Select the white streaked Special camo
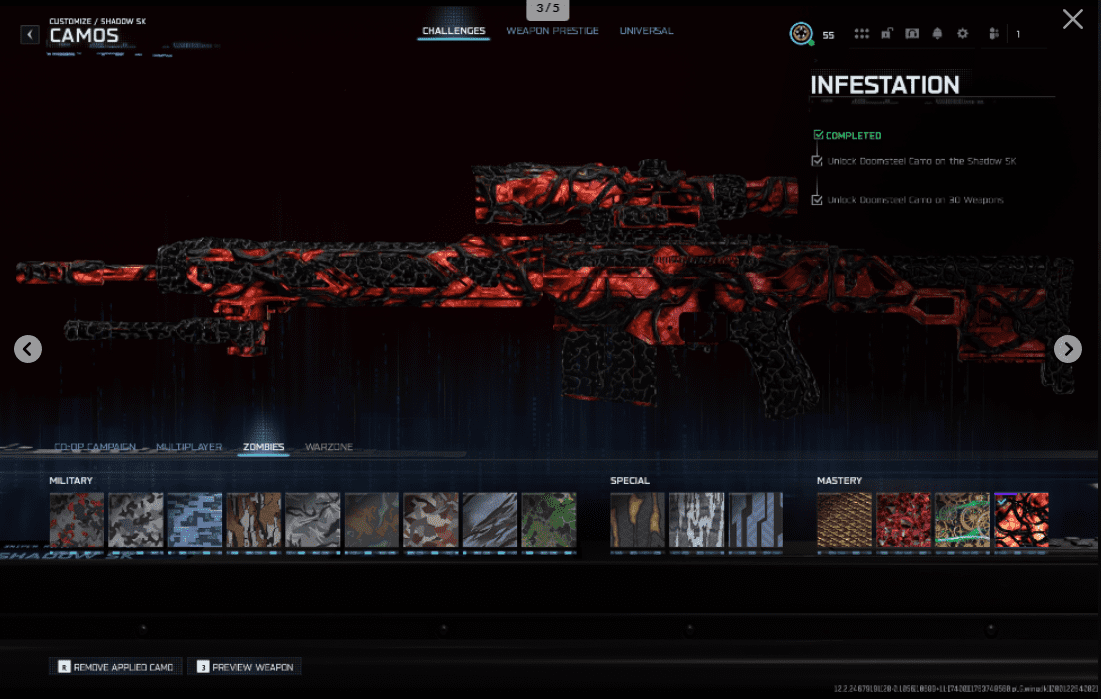The width and height of the screenshot is (1101, 699). (x=696, y=521)
